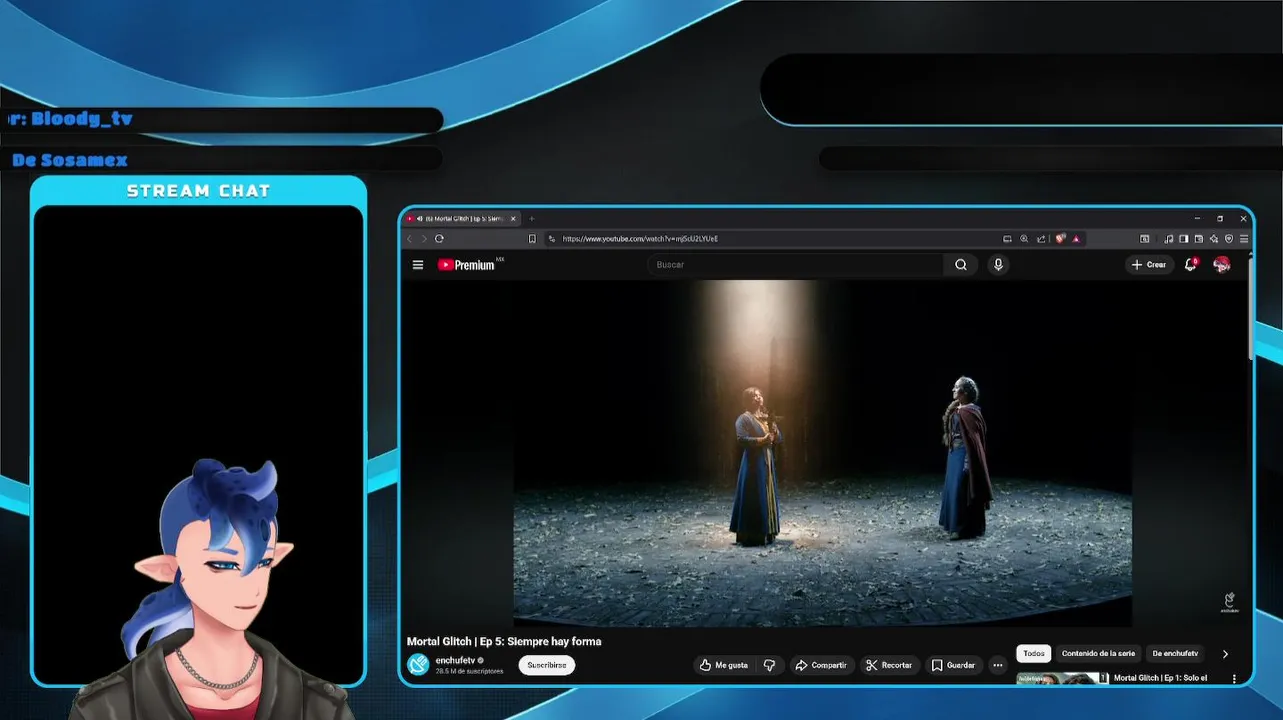The width and height of the screenshot is (1283, 720).
Task: Open YouTube notifications bell
Action: 1191,265
